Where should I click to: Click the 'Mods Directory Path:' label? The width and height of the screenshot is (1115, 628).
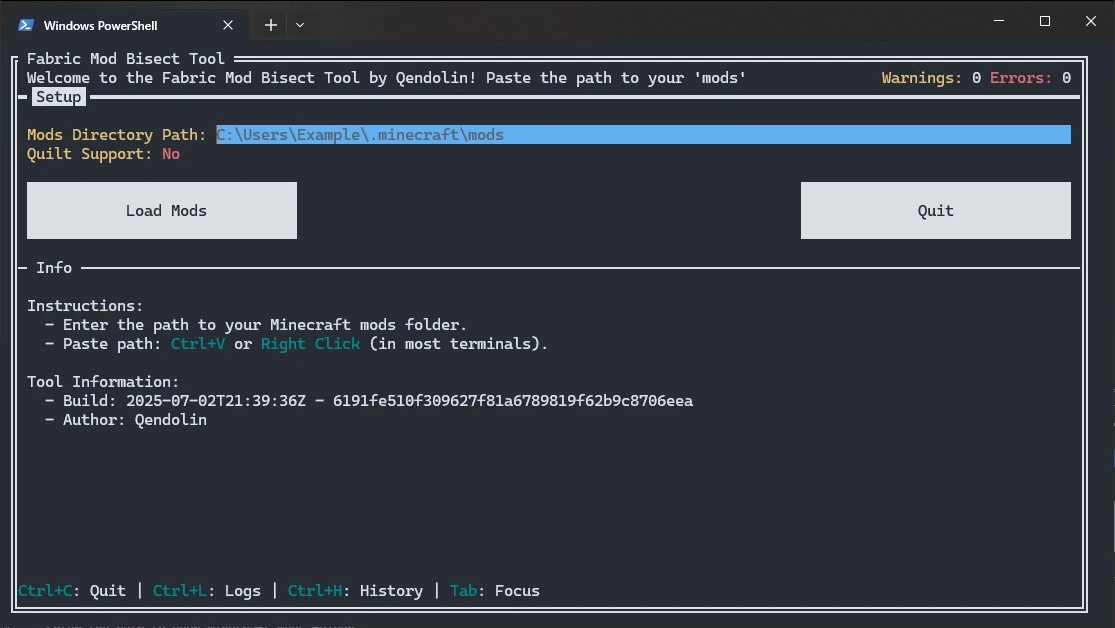tap(117, 134)
